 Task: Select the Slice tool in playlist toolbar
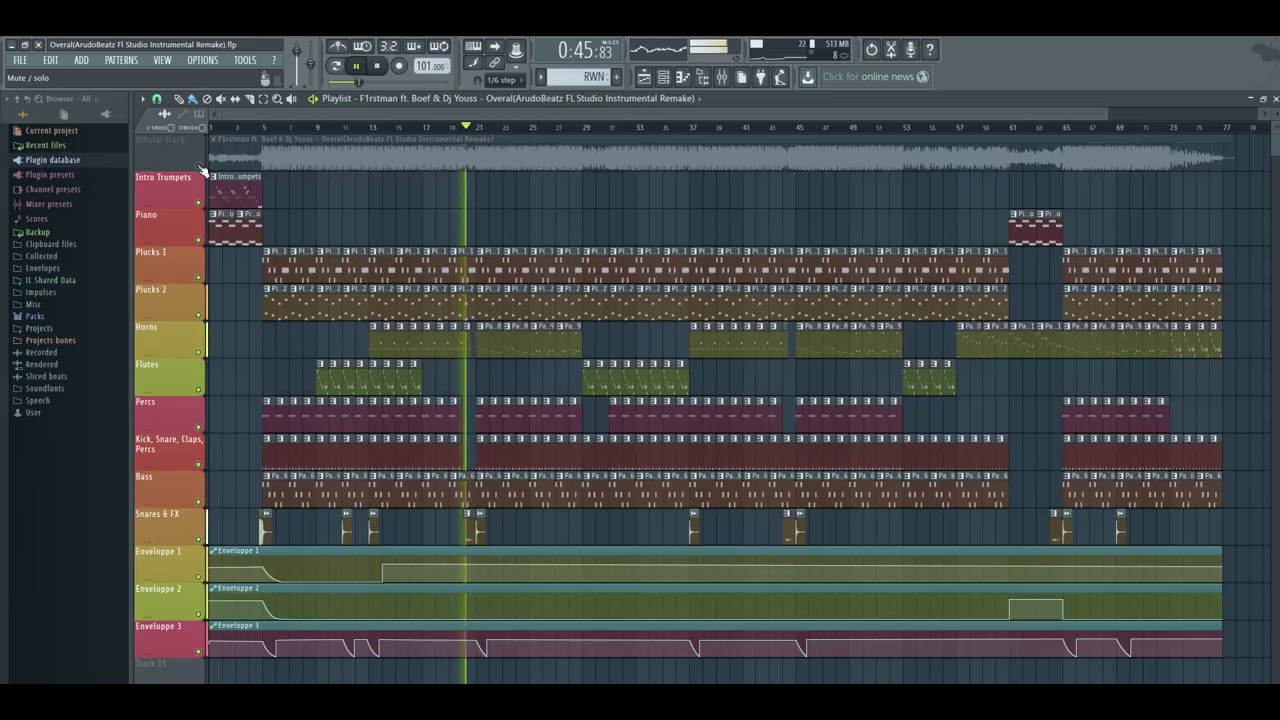pos(249,99)
